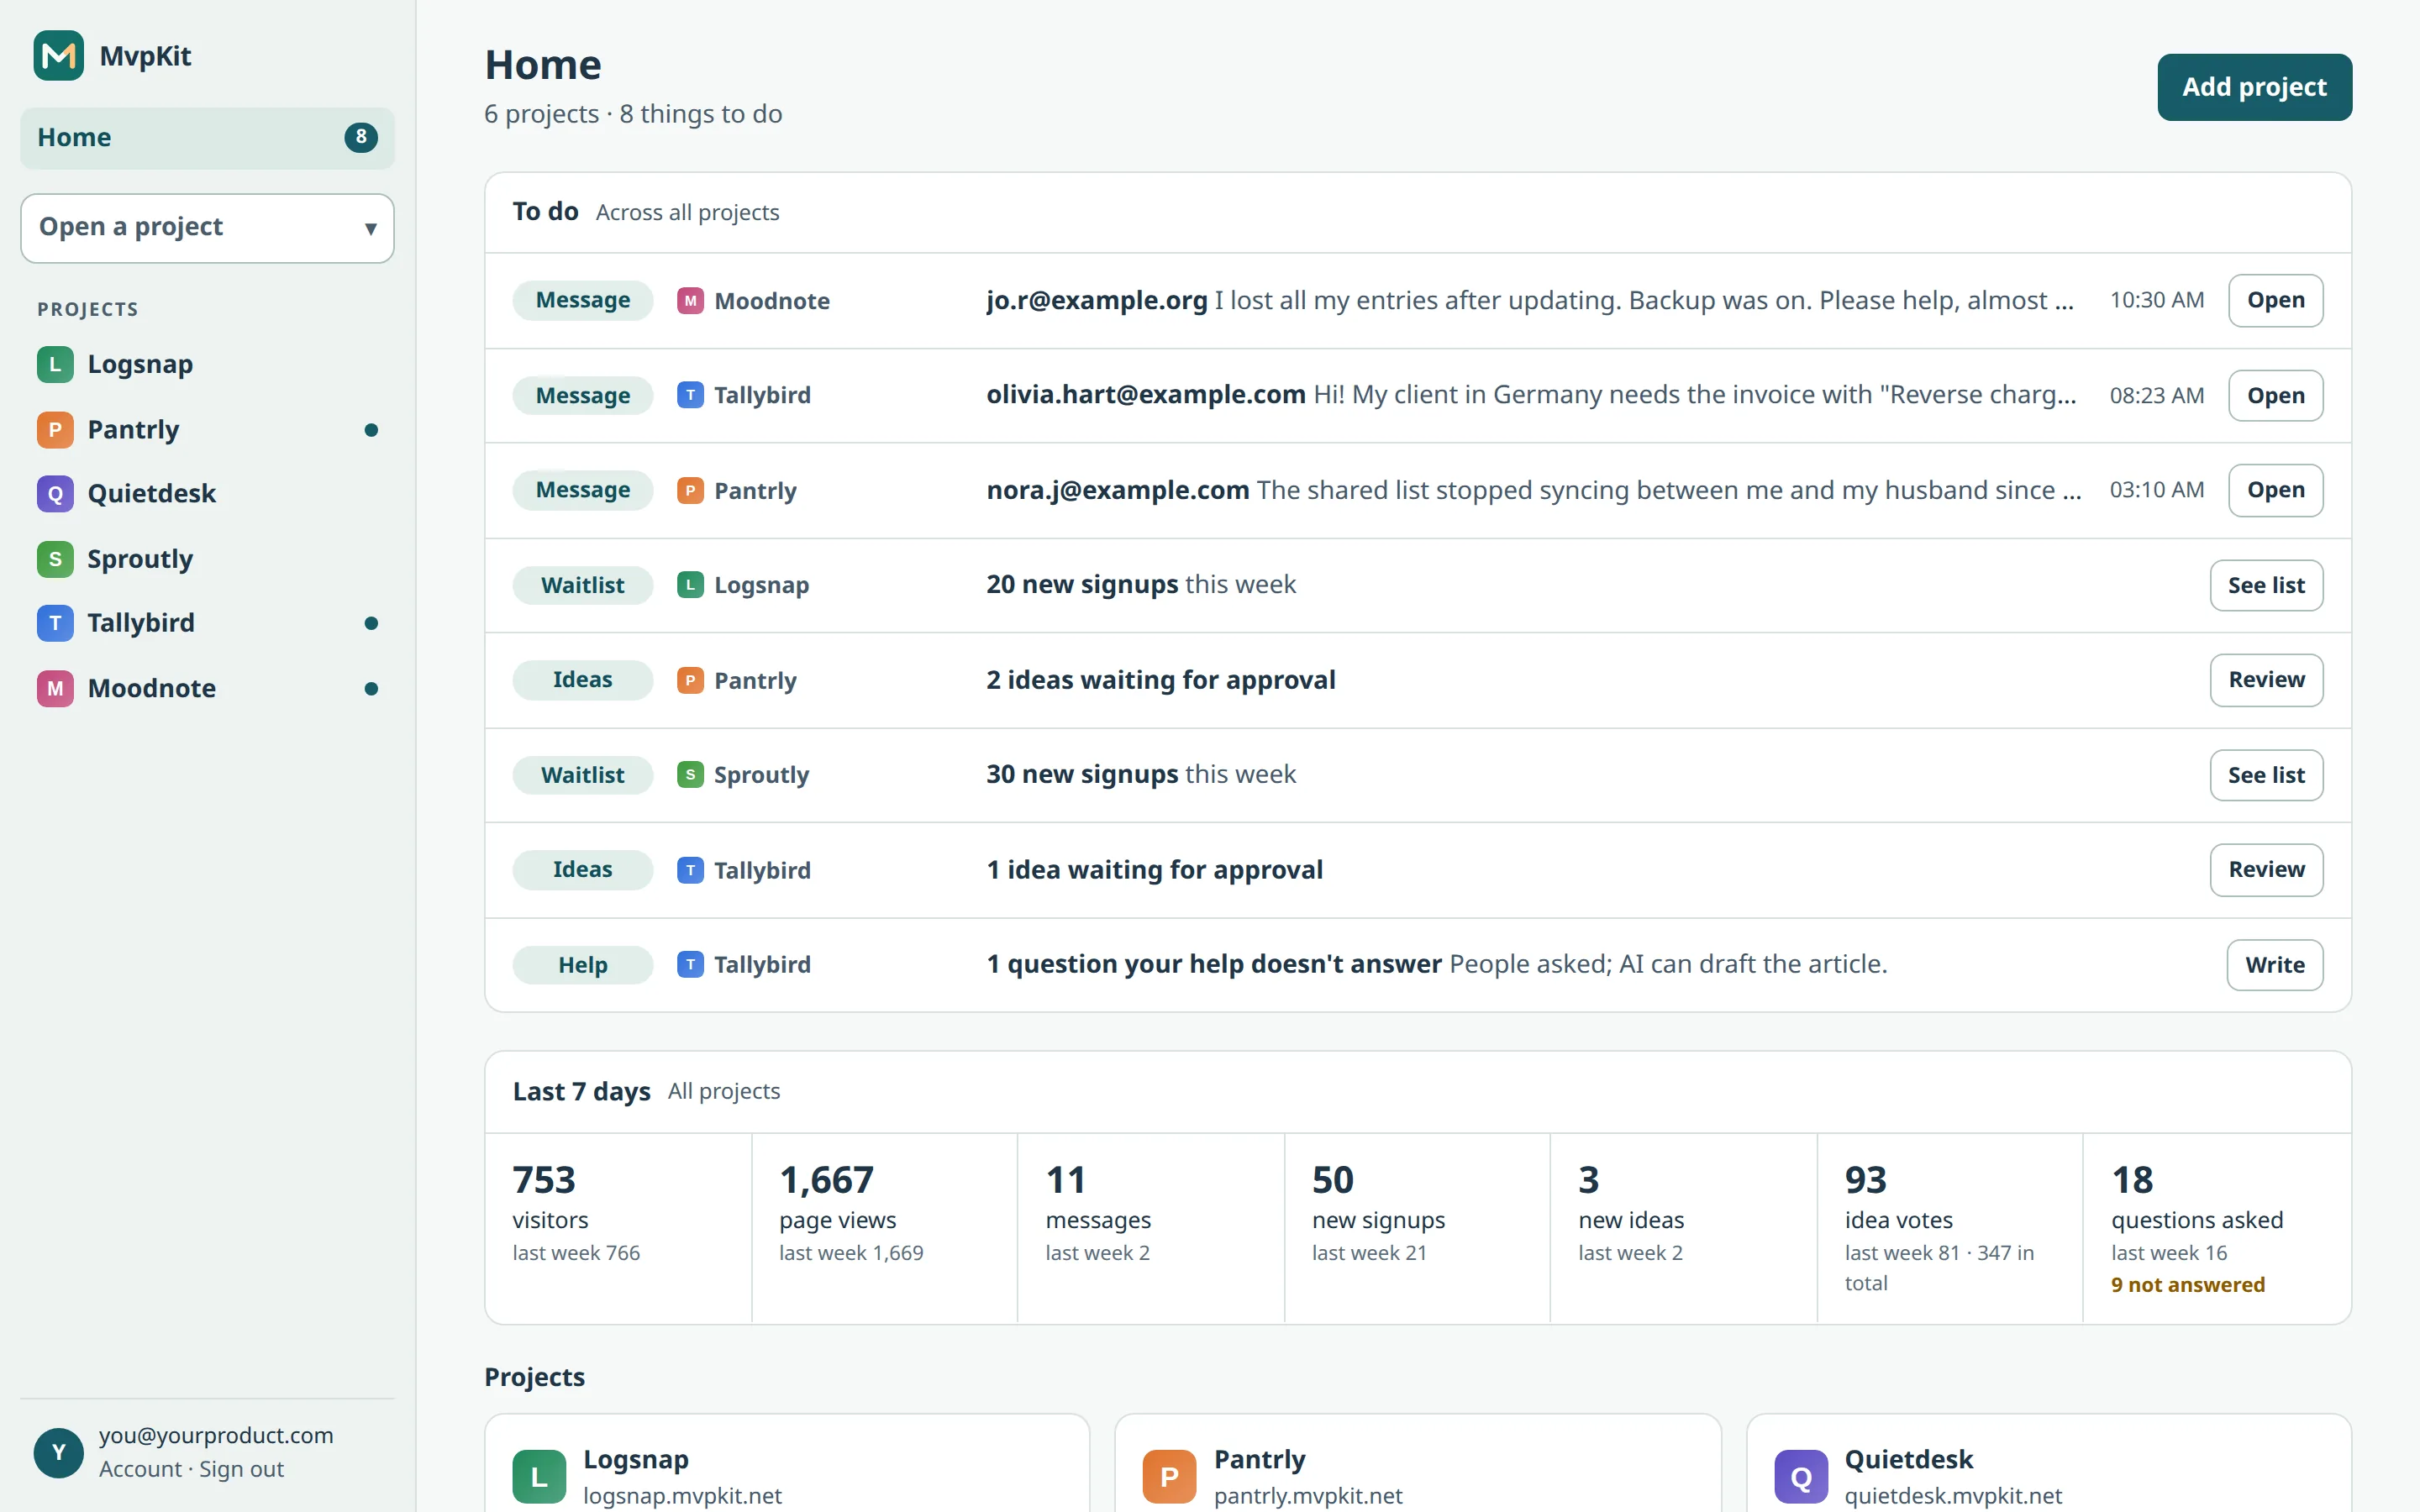2420x1512 pixels.
Task: Click 'logsnap.mvpkit.net' on the Logsnap card
Action: [x=682, y=1496]
